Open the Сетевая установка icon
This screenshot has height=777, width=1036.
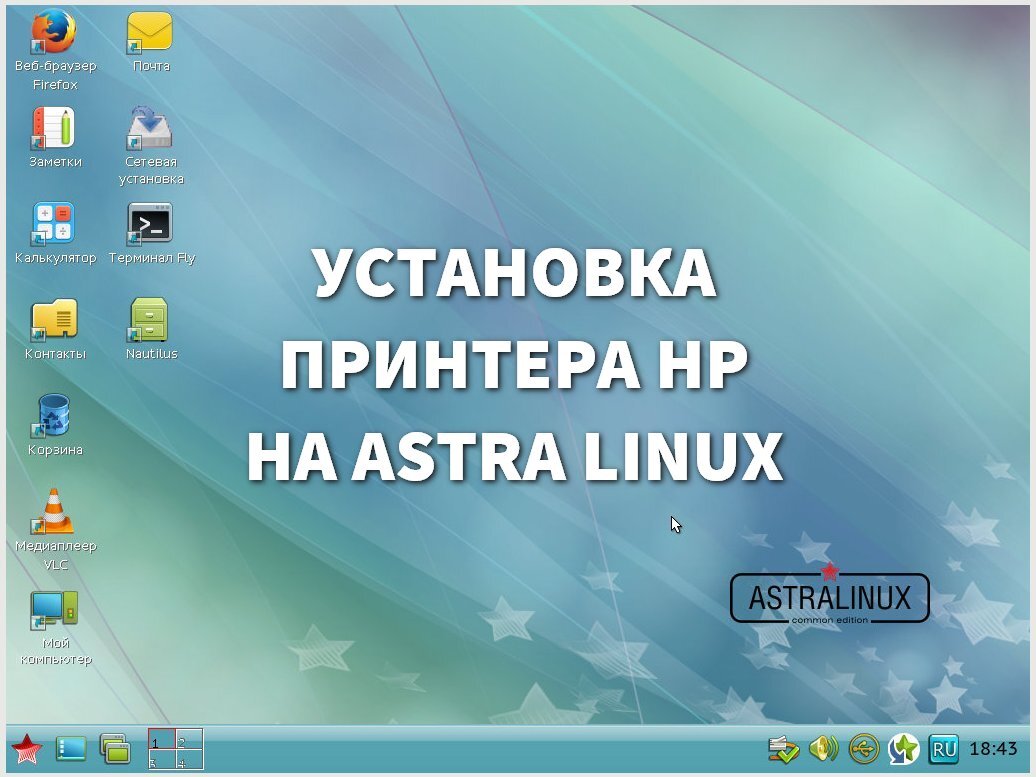[150, 128]
